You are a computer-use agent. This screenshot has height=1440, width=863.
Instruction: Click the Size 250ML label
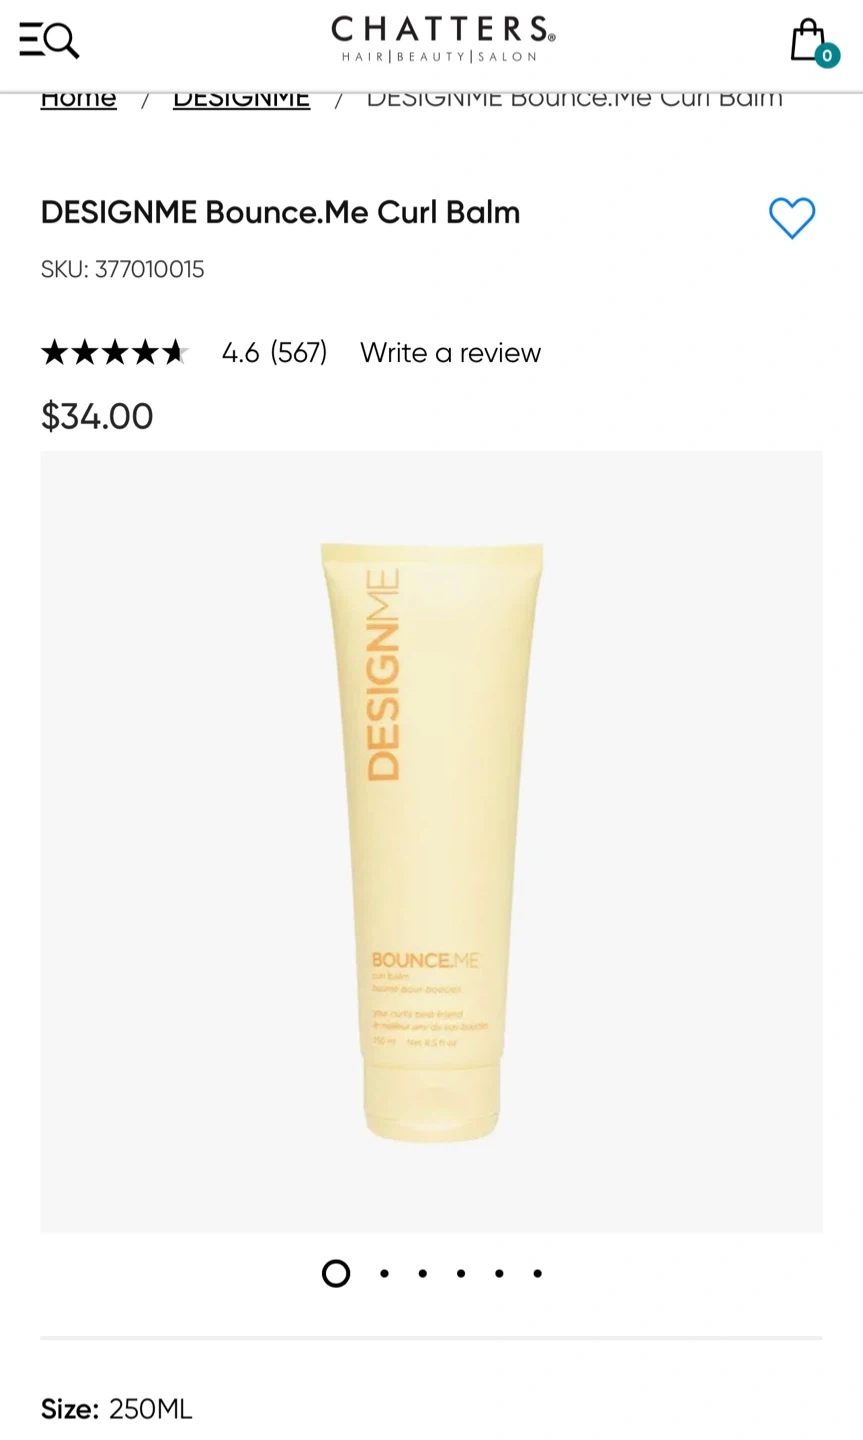[x=116, y=1409]
